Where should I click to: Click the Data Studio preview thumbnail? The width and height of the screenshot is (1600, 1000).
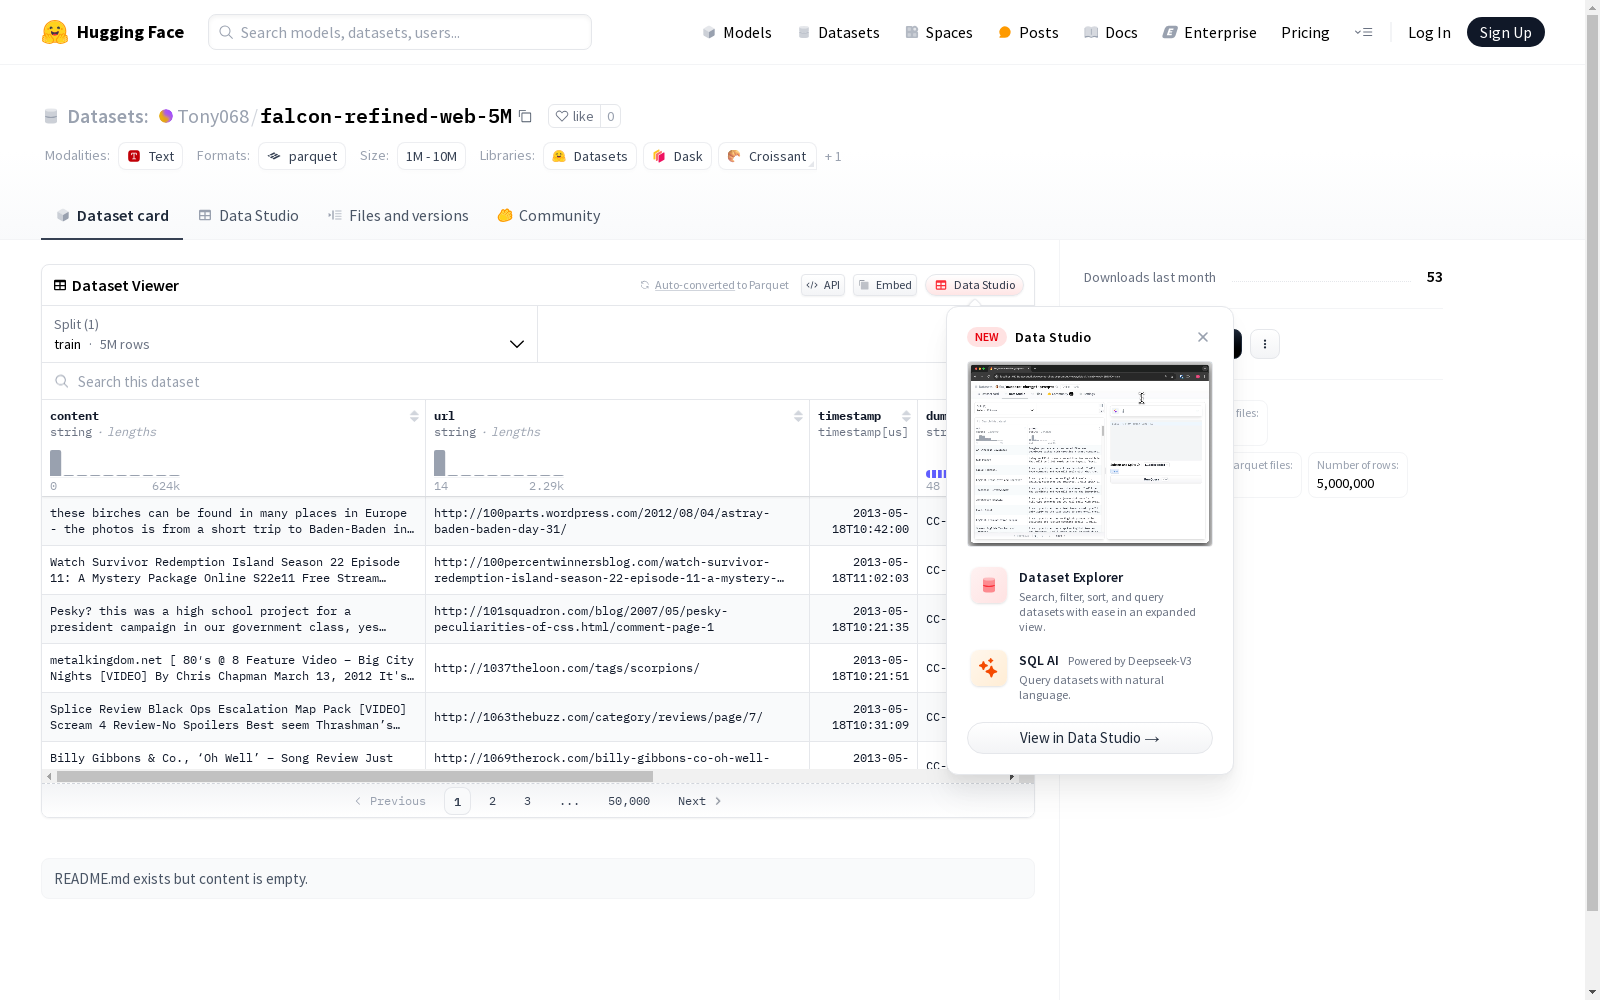(1090, 454)
